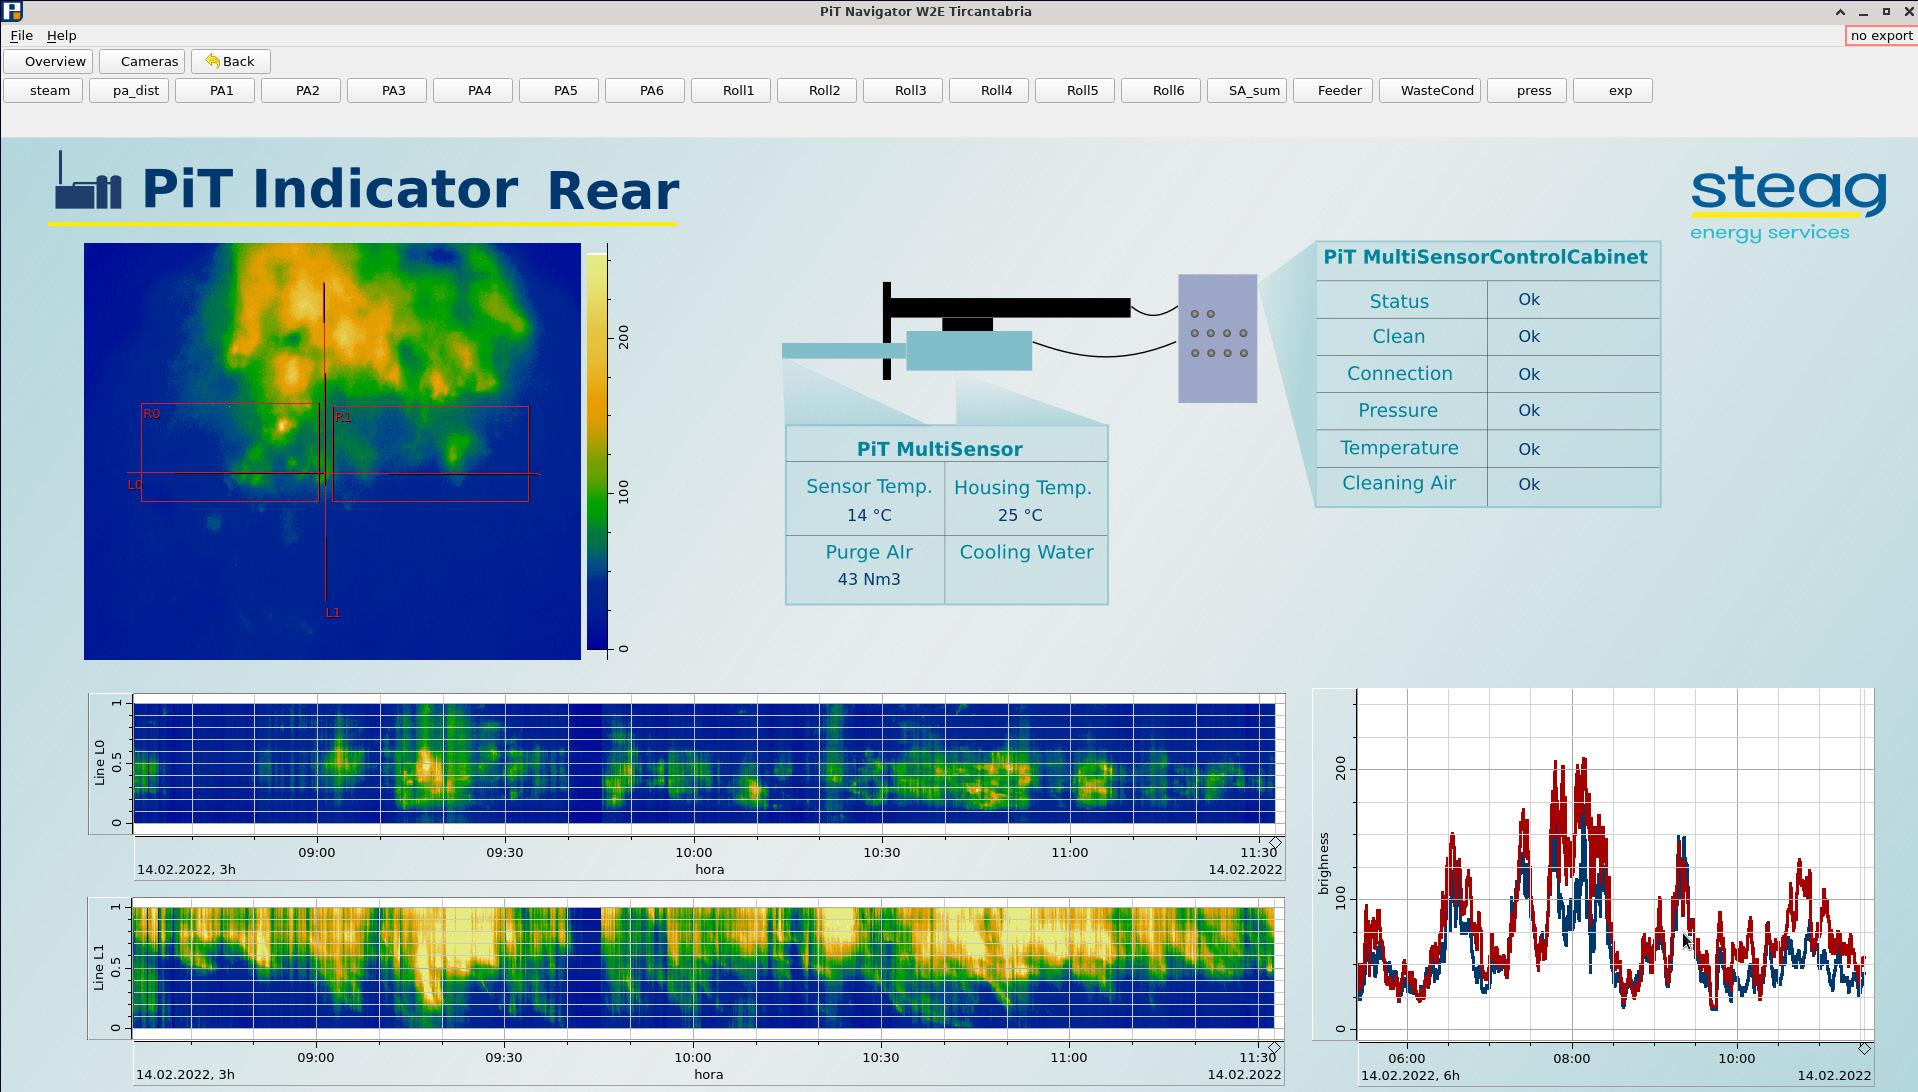
Task: Click the factory logo beside PiT Indicator
Action: (x=88, y=181)
